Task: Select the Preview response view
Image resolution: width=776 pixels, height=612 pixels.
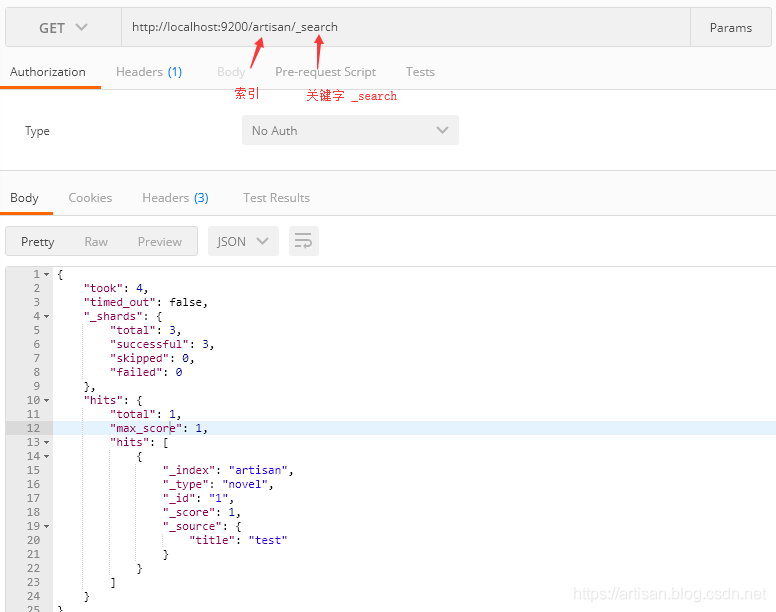Action: point(160,242)
